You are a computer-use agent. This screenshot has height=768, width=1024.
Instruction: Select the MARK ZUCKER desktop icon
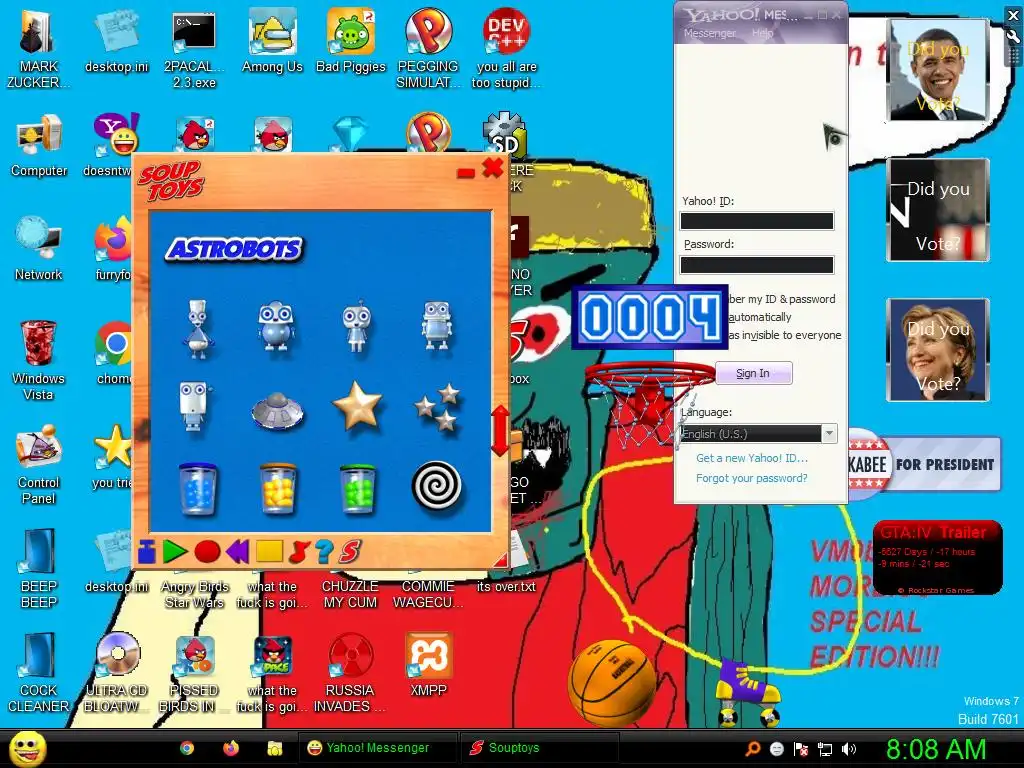[x=39, y=49]
